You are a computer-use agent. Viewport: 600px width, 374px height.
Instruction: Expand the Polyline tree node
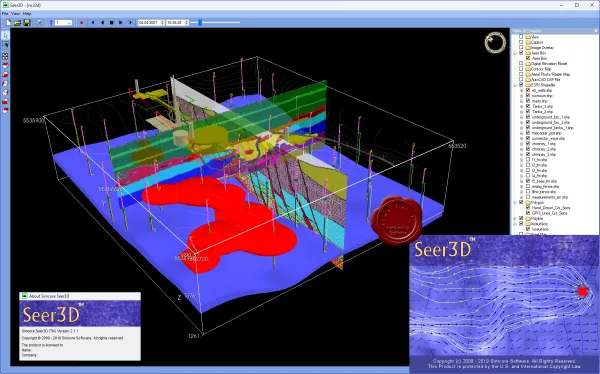tap(515, 218)
